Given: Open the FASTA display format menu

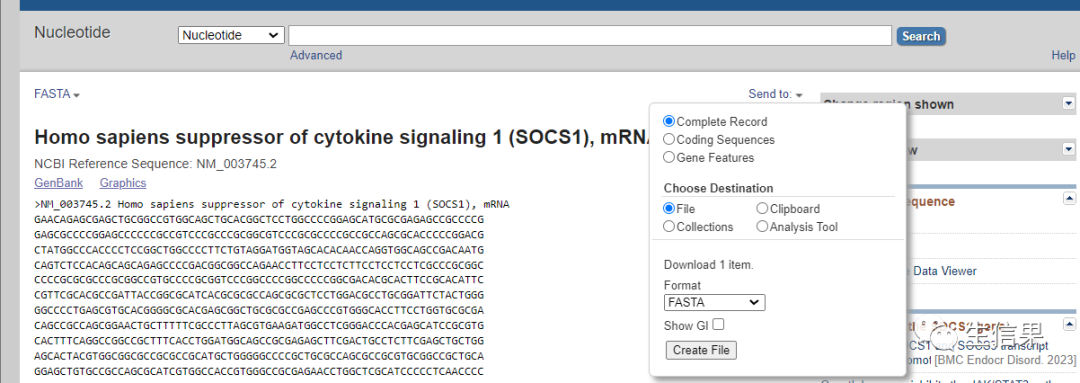Looking at the screenshot, I should coord(56,94).
